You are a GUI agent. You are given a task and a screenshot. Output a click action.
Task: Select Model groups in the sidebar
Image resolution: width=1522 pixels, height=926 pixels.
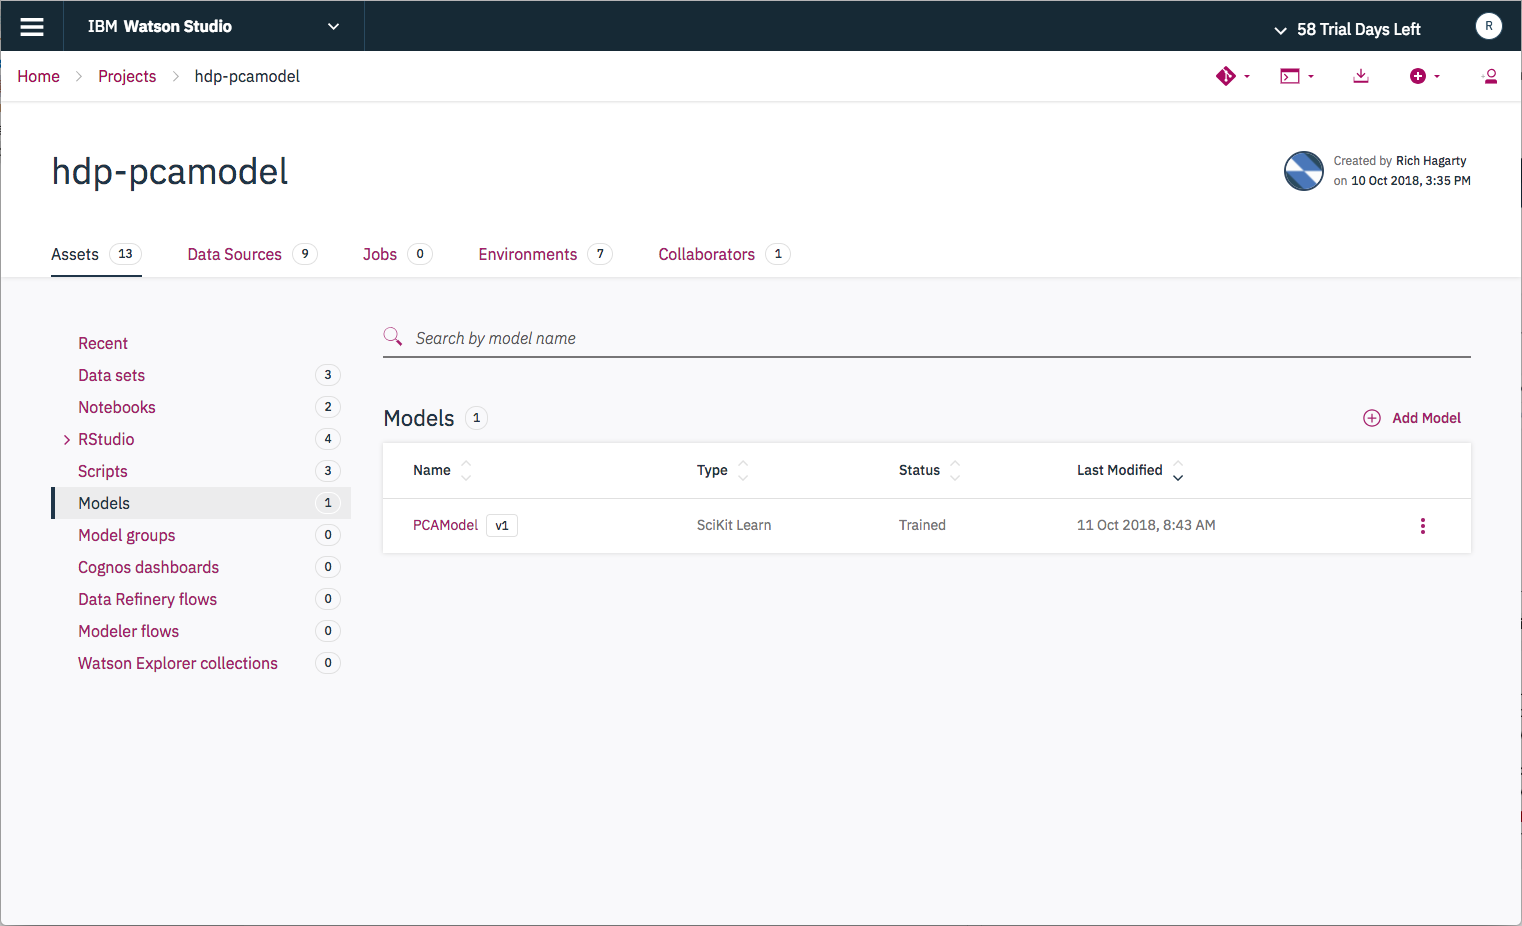127,535
